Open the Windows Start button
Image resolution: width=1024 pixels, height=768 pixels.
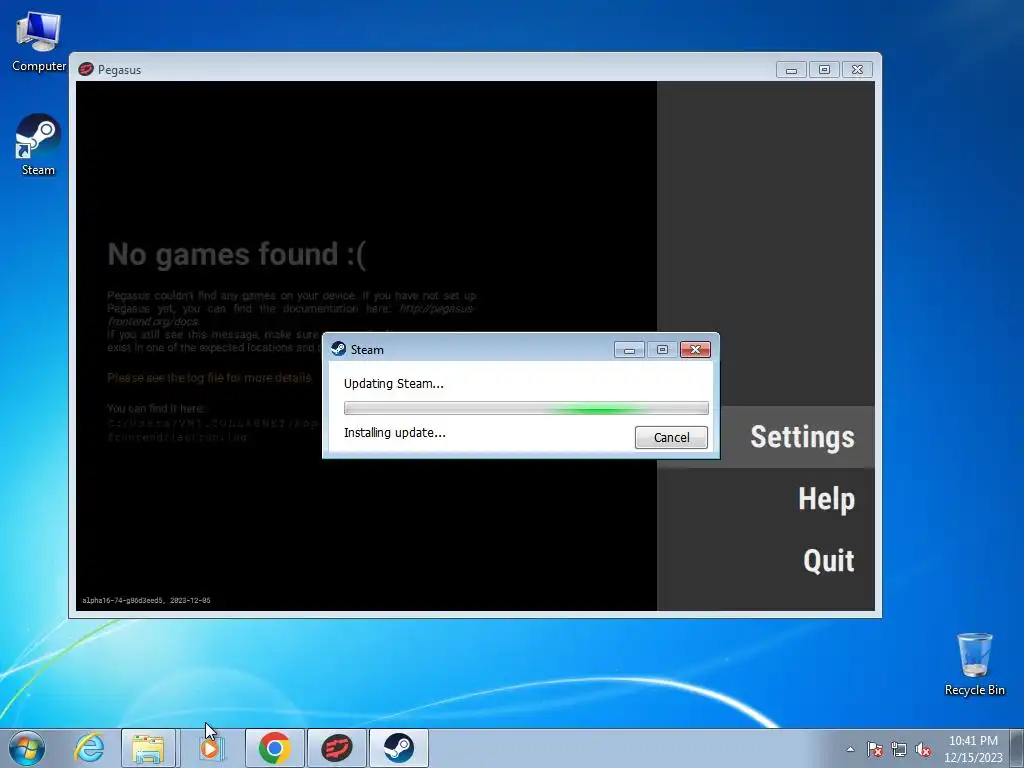click(27, 748)
